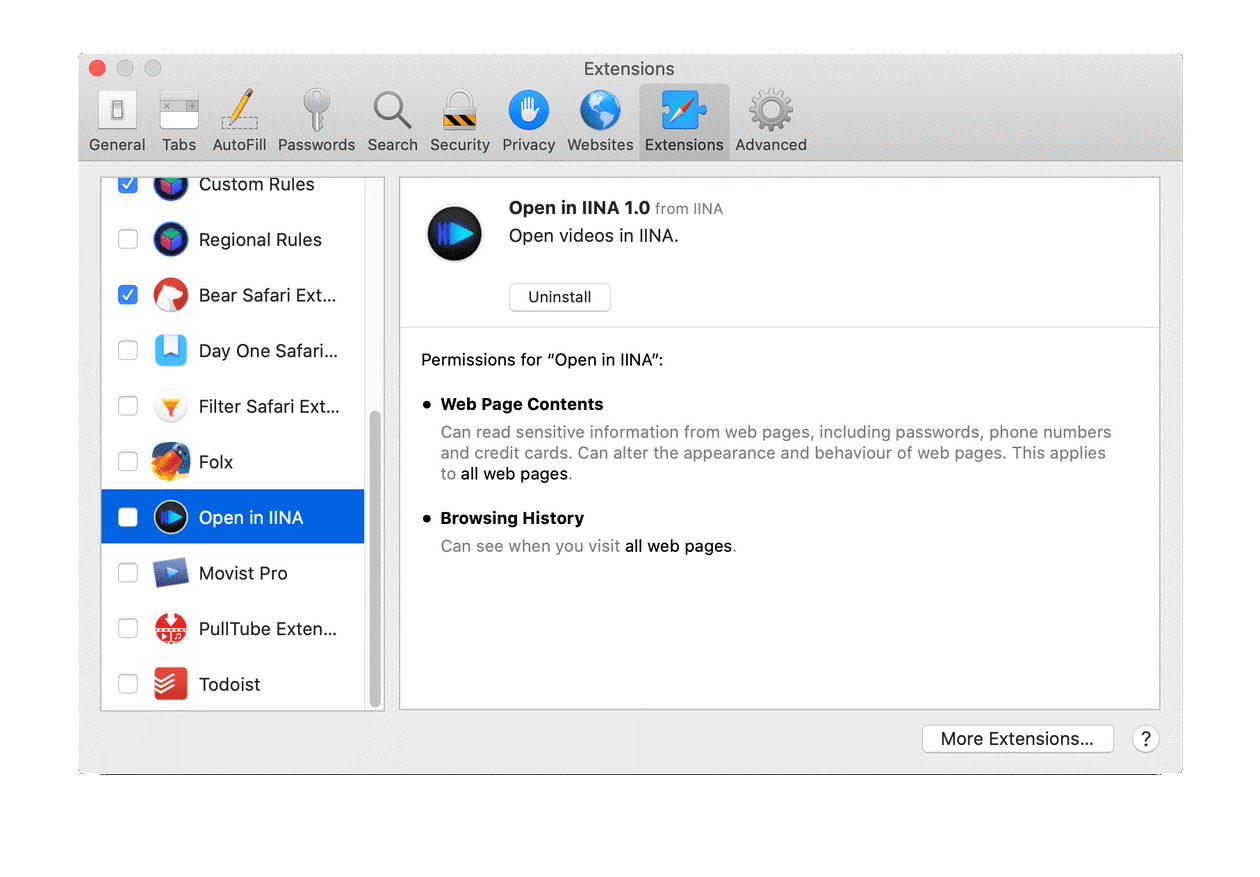
Task: Select the Folx extension icon
Action: (171, 462)
